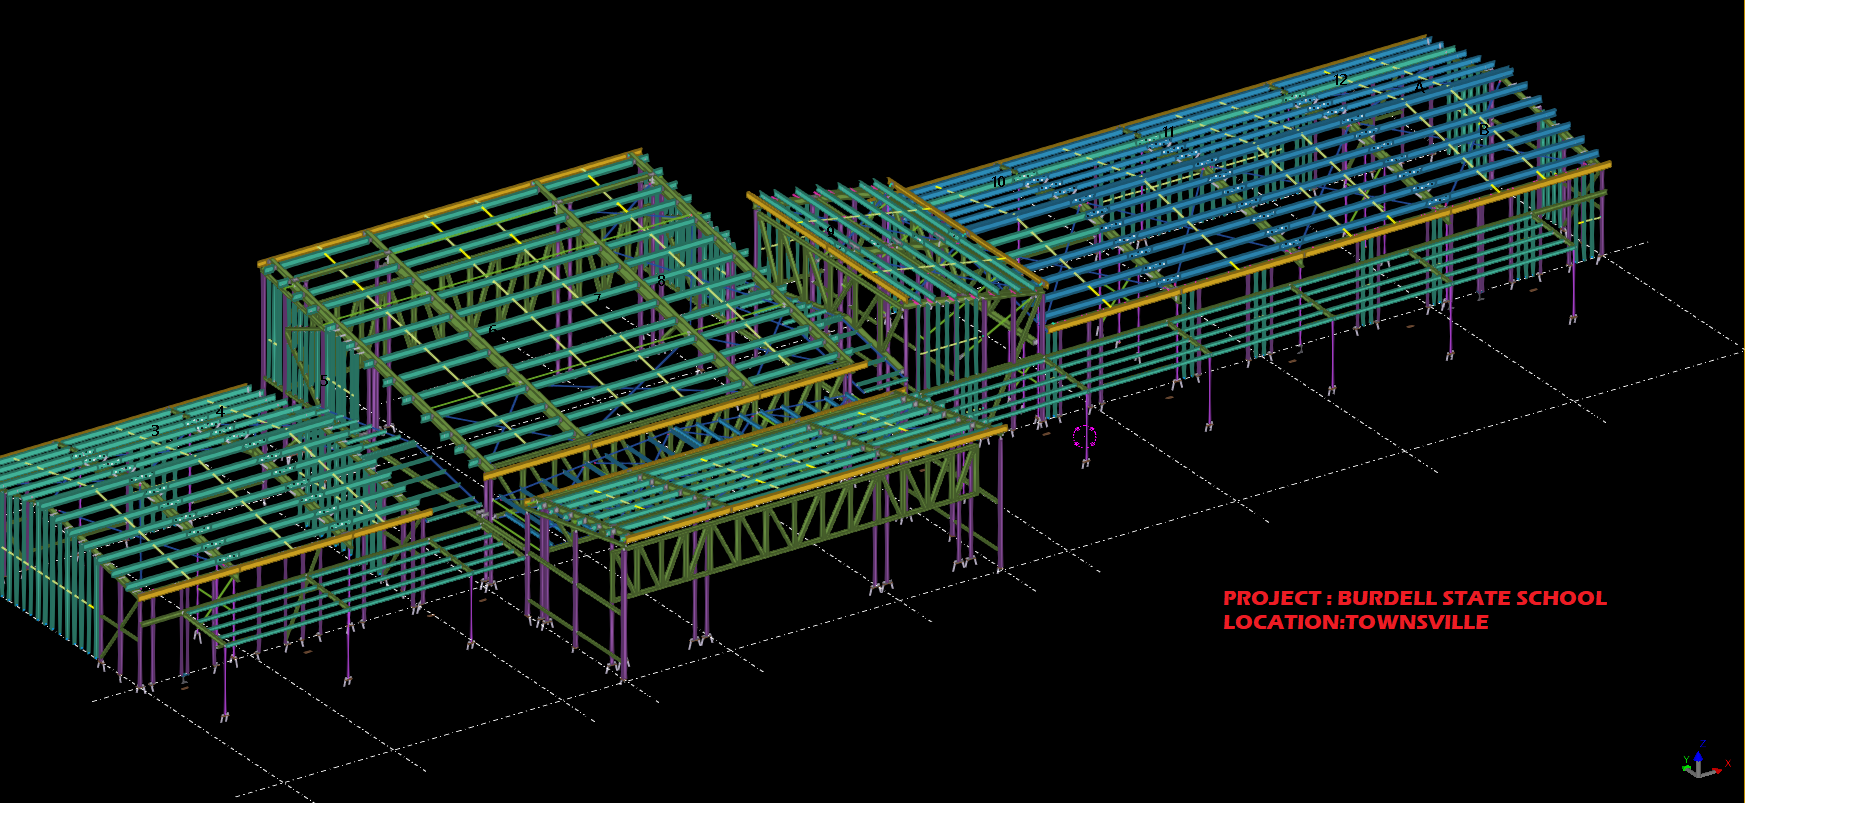
Task: Click grid label B on blue roof
Action: 1484,130
